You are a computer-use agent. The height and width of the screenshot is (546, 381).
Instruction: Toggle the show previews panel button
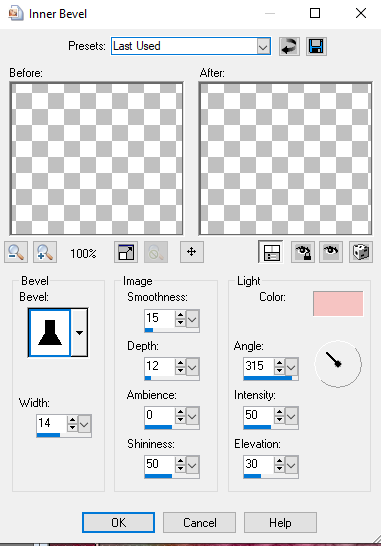pos(271,252)
